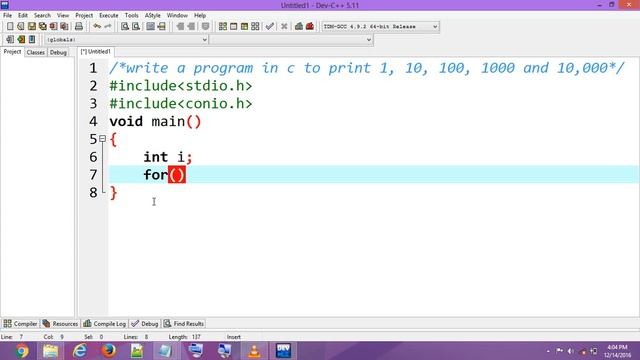640x360 pixels.
Task: Click the Run program window icon
Action: coord(233,27)
